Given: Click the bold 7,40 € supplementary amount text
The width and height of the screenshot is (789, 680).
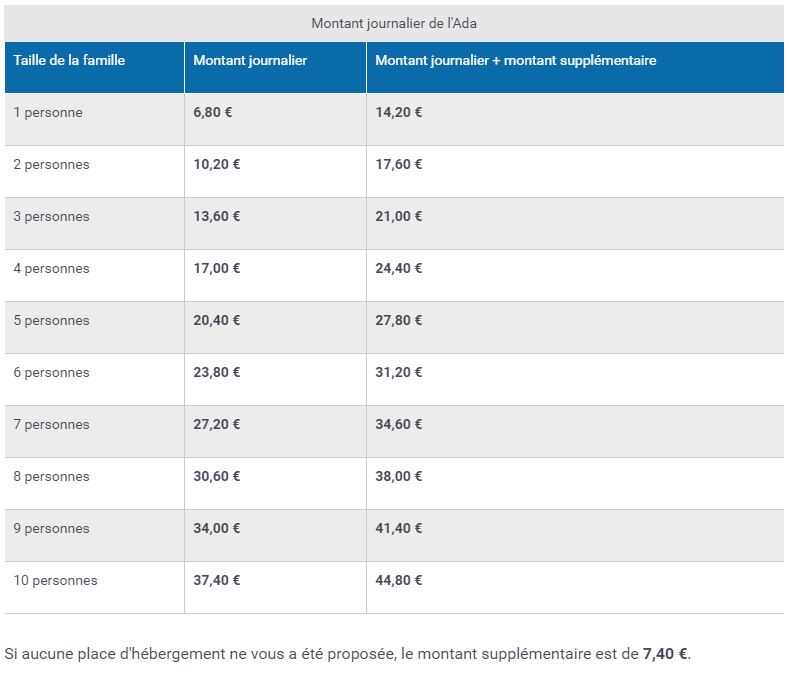Looking at the screenshot, I should tap(665, 654).
